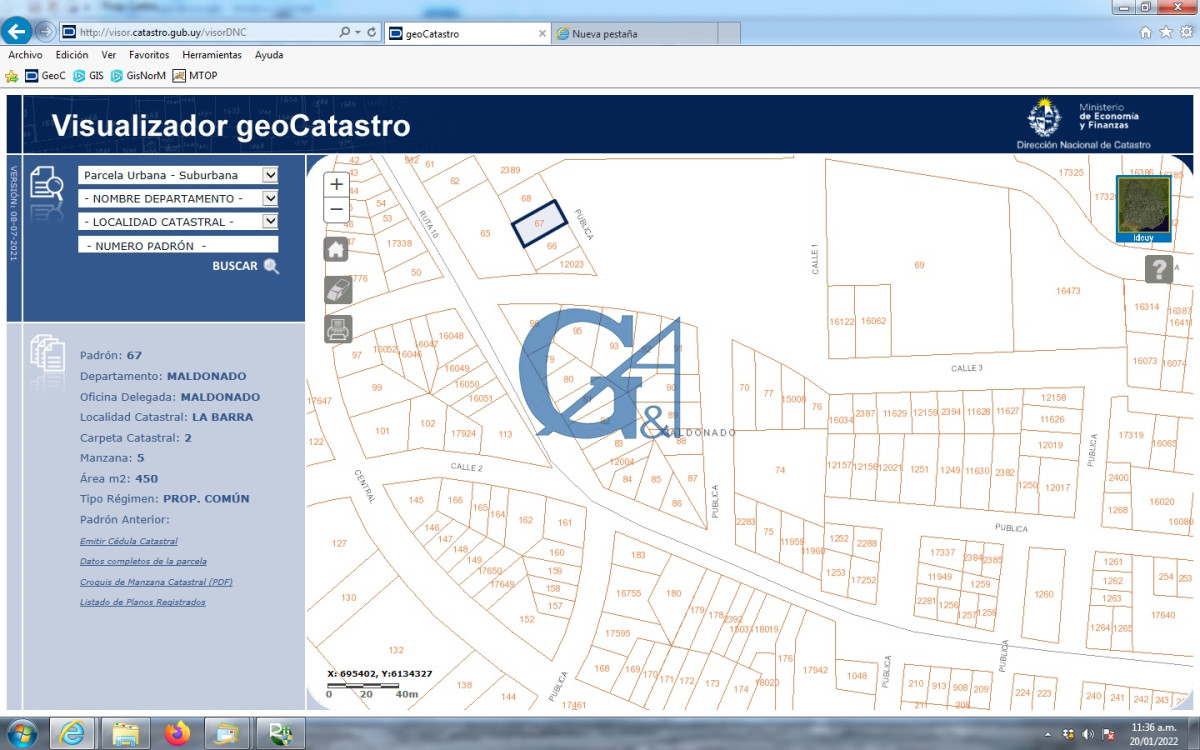Click the print map icon
1200x750 pixels.
[x=338, y=328]
